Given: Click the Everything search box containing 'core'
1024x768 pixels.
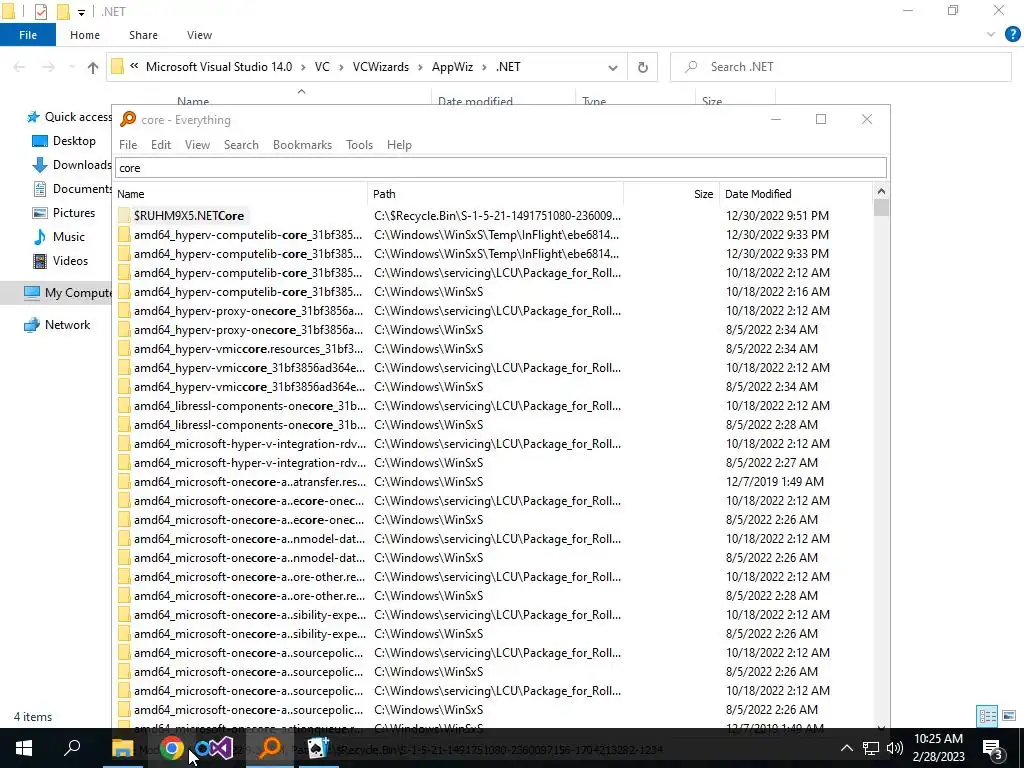Looking at the screenshot, I should tap(501, 168).
